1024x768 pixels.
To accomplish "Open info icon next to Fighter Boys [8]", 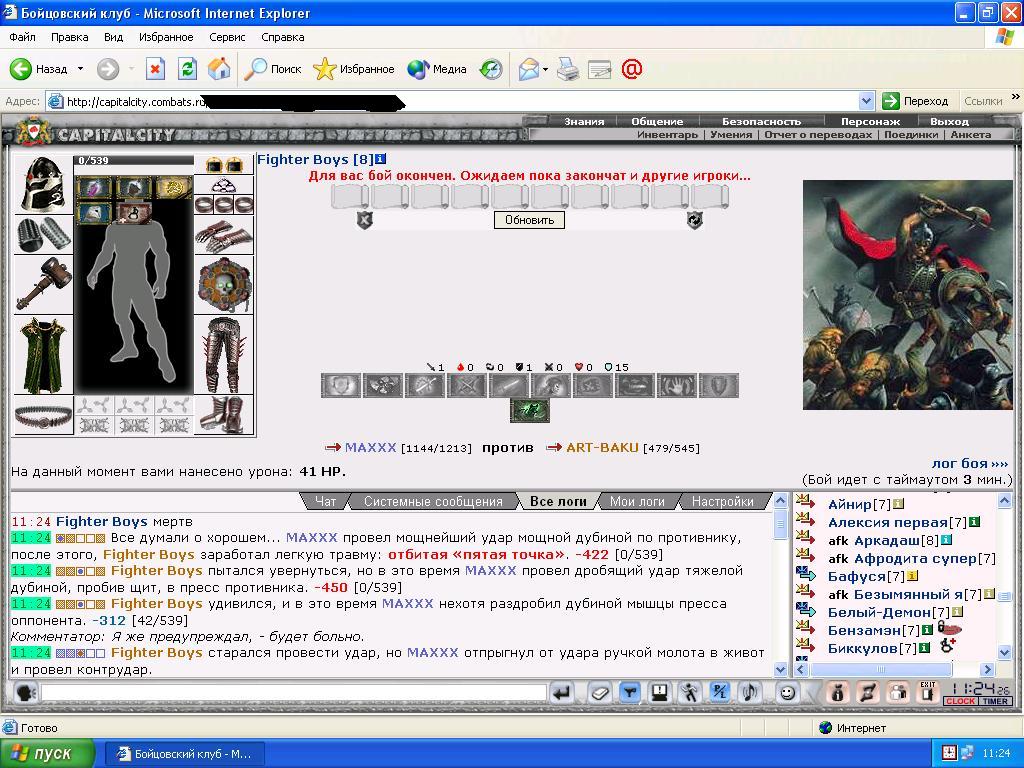I will point(381,159).
